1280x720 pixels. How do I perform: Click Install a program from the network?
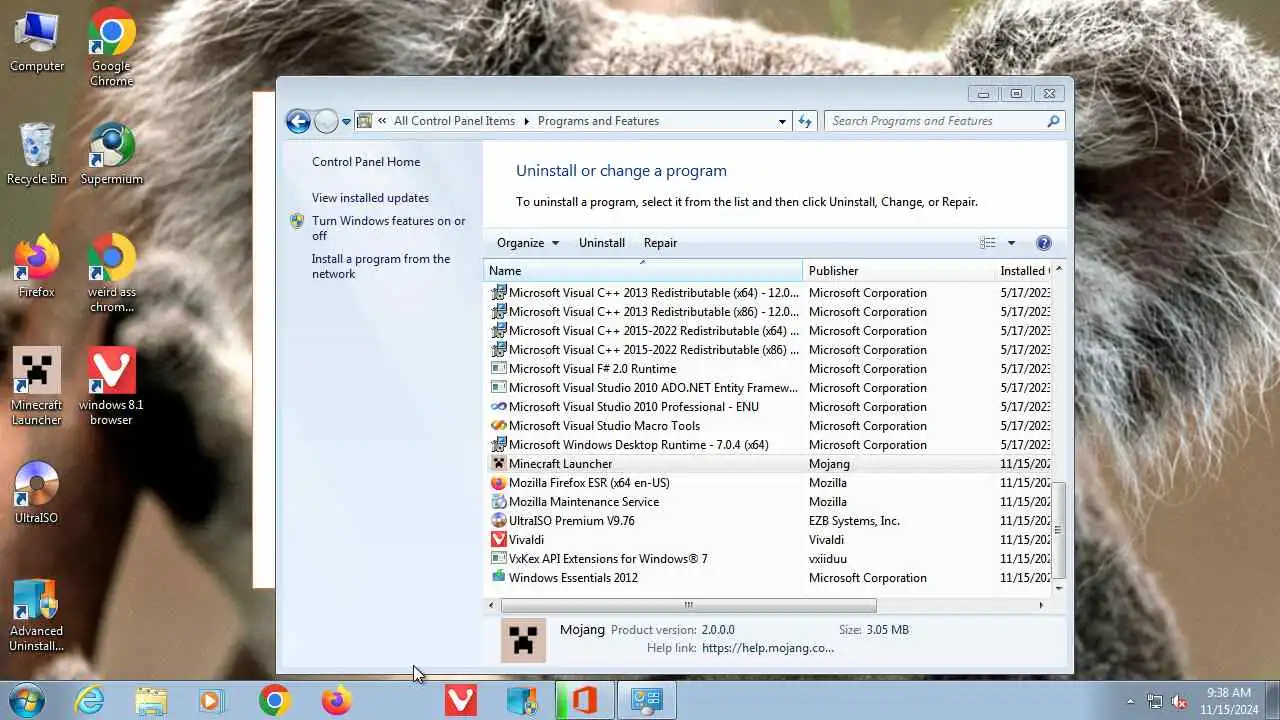[x=381, y=266]
